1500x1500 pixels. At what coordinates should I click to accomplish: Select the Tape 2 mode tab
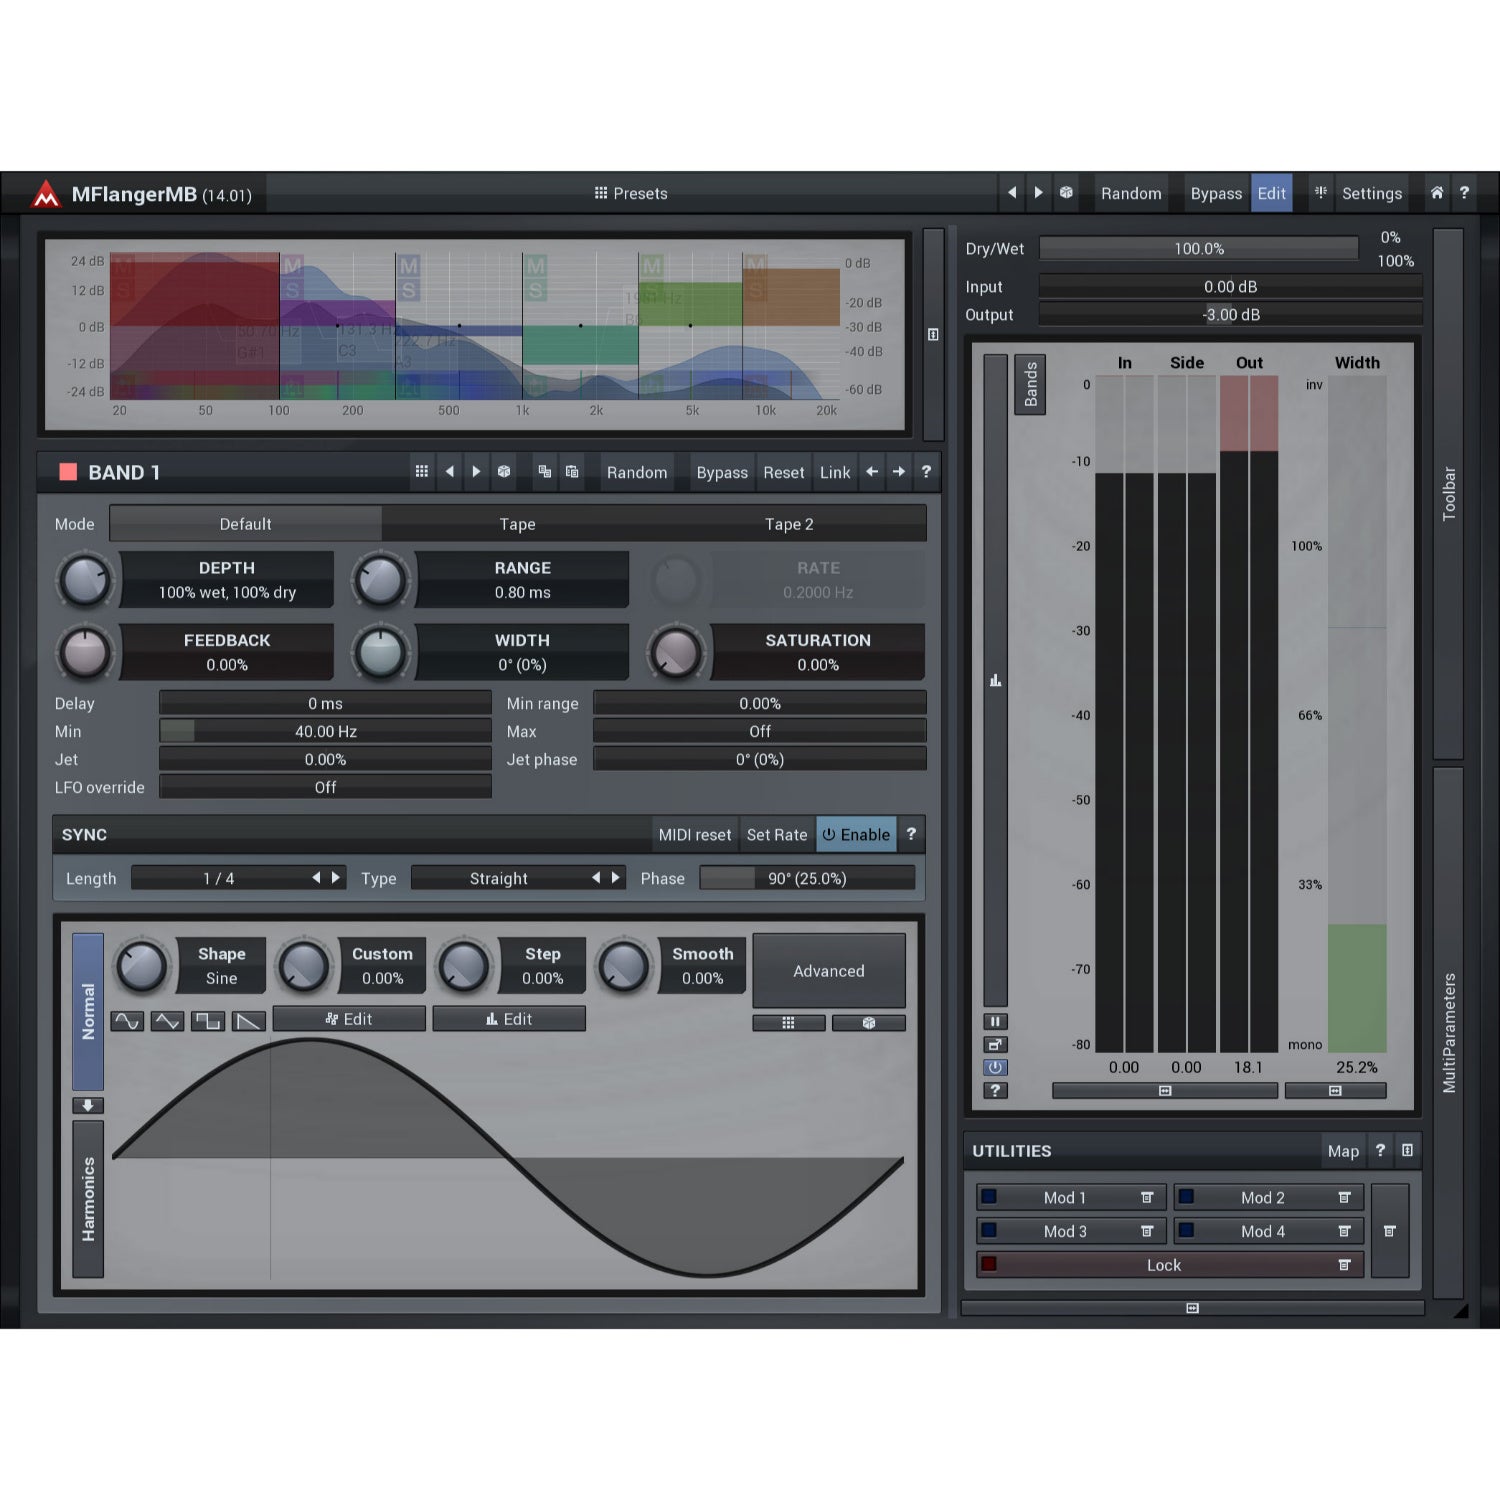click(789, 524)
